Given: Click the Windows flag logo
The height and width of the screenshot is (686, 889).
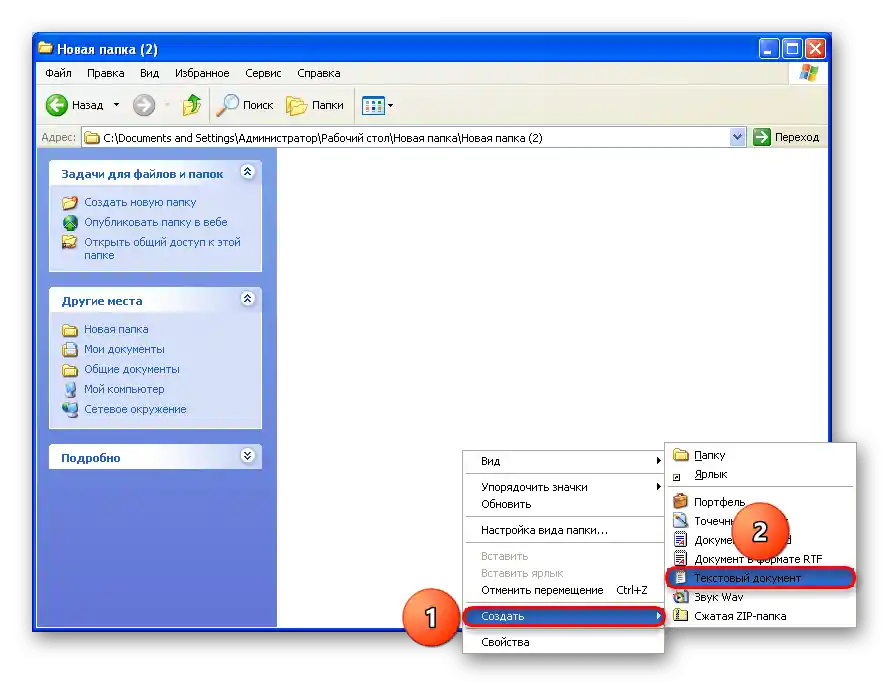Looking at the screenshot, I should click(x=808, y=73).
